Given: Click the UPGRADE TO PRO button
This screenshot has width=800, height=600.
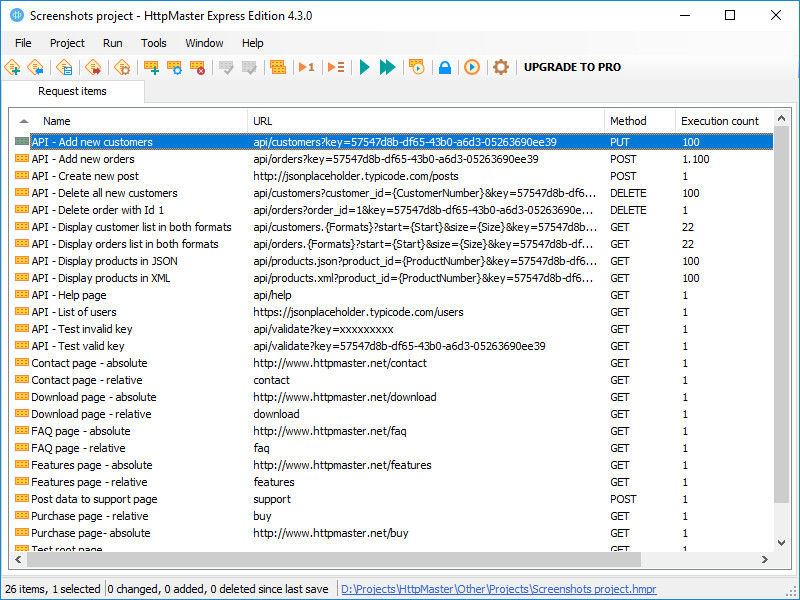Looking at the screenshot, I should [x=572, y=67].
